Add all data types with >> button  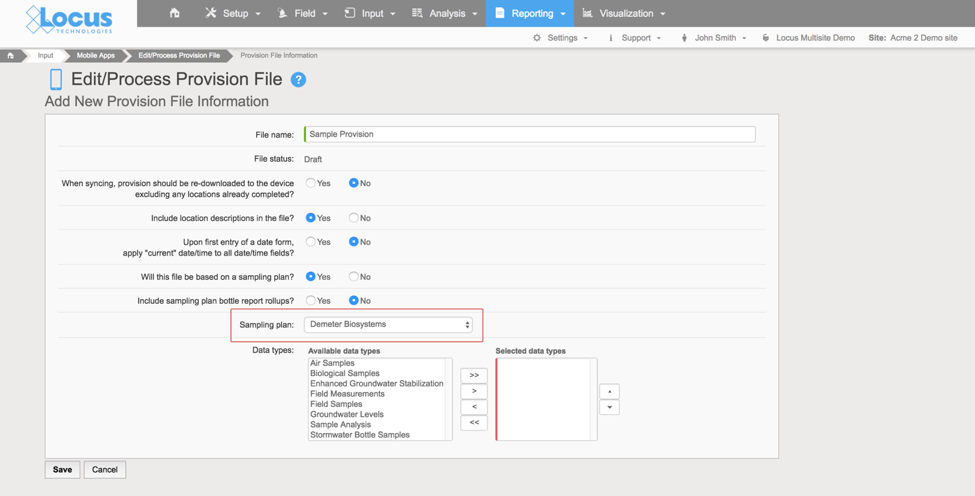(x=474, y=375)
